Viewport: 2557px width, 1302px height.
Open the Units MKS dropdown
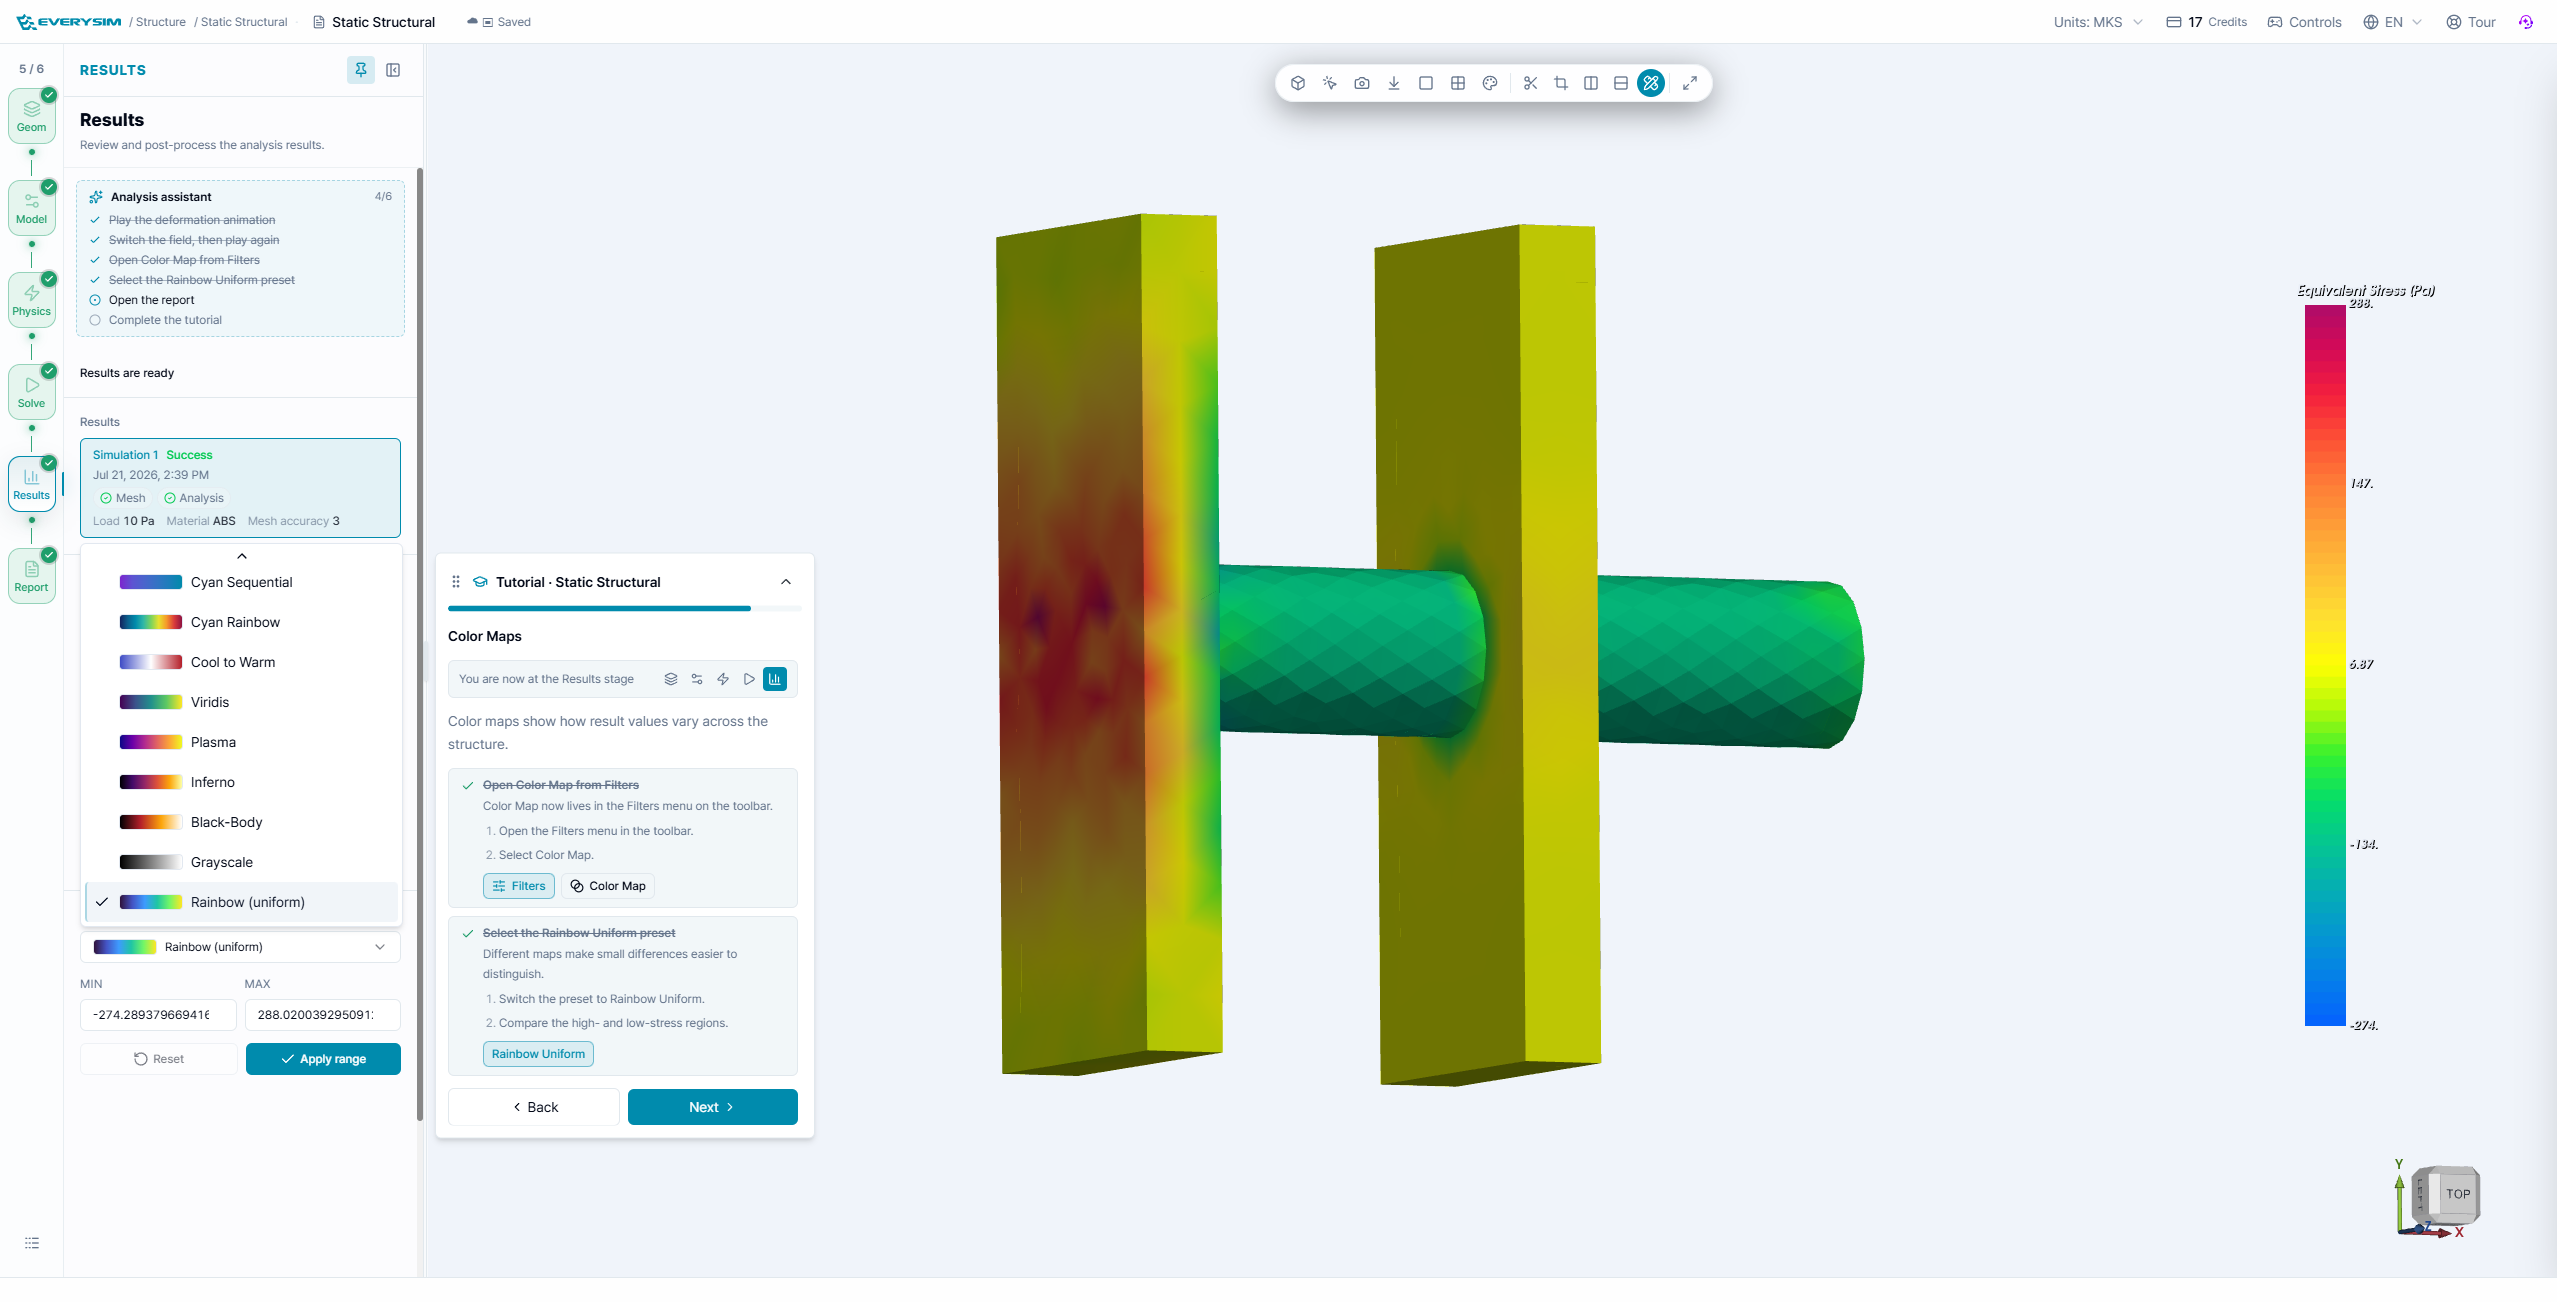coord(2098,22)
